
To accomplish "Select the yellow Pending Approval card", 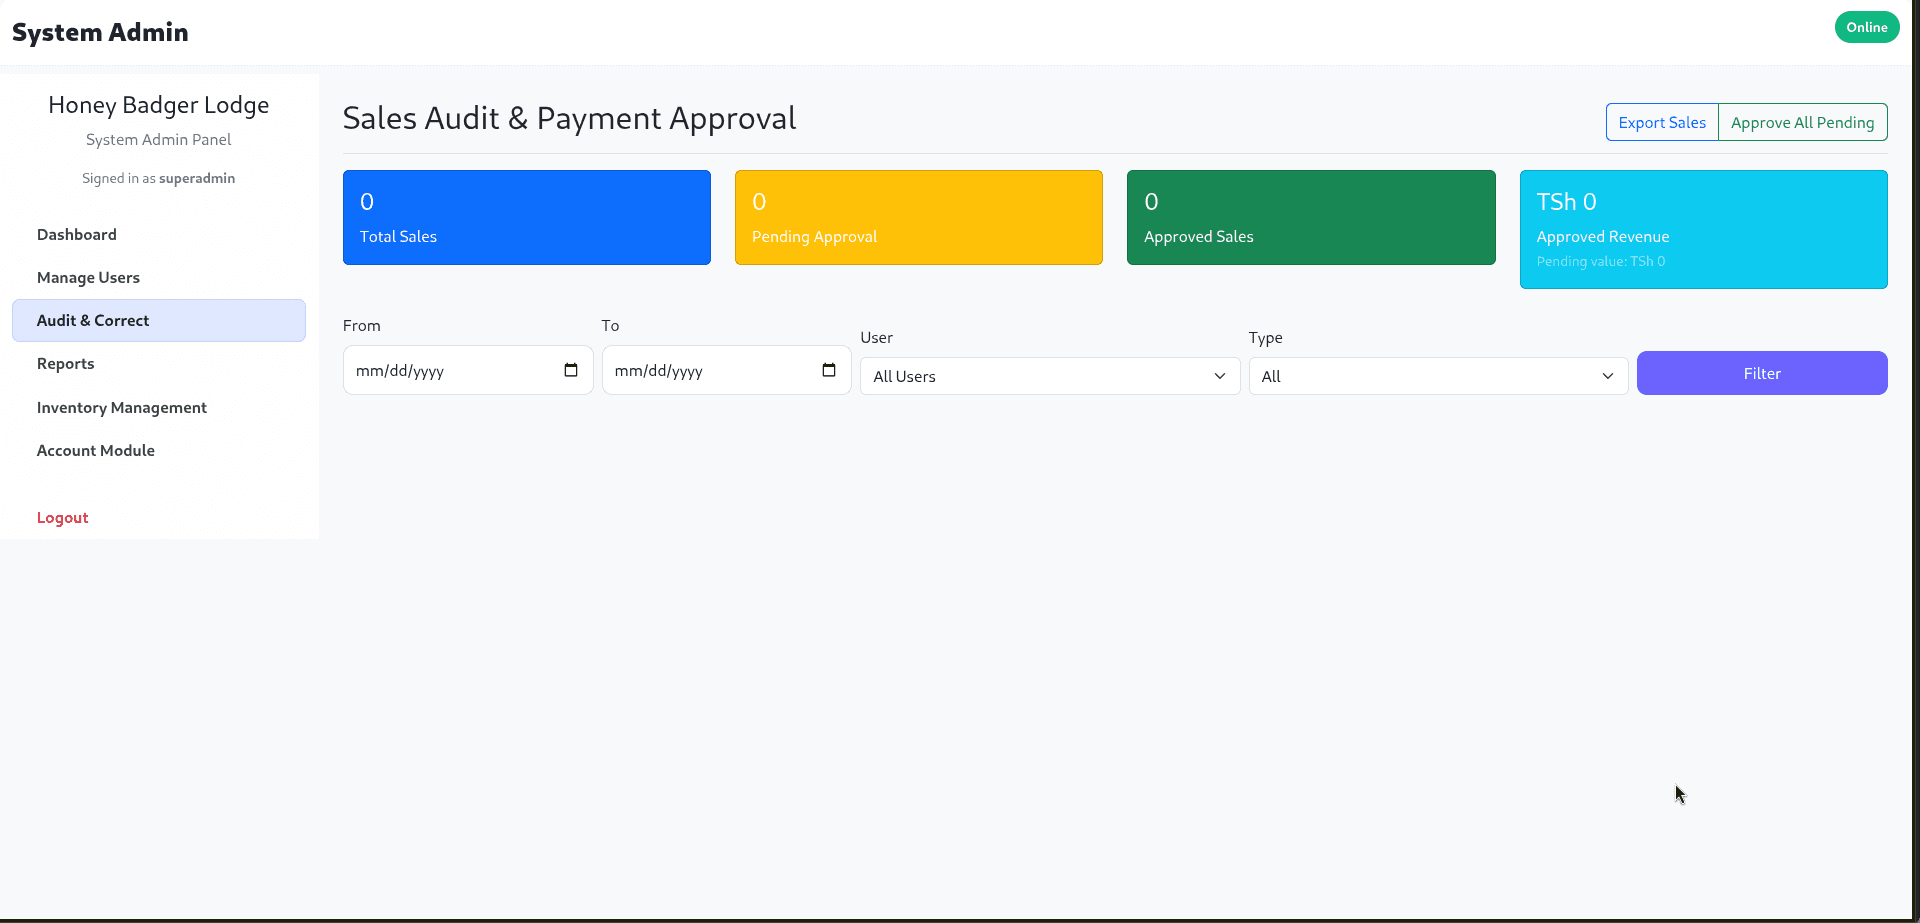I will click(x=918, y=217).
